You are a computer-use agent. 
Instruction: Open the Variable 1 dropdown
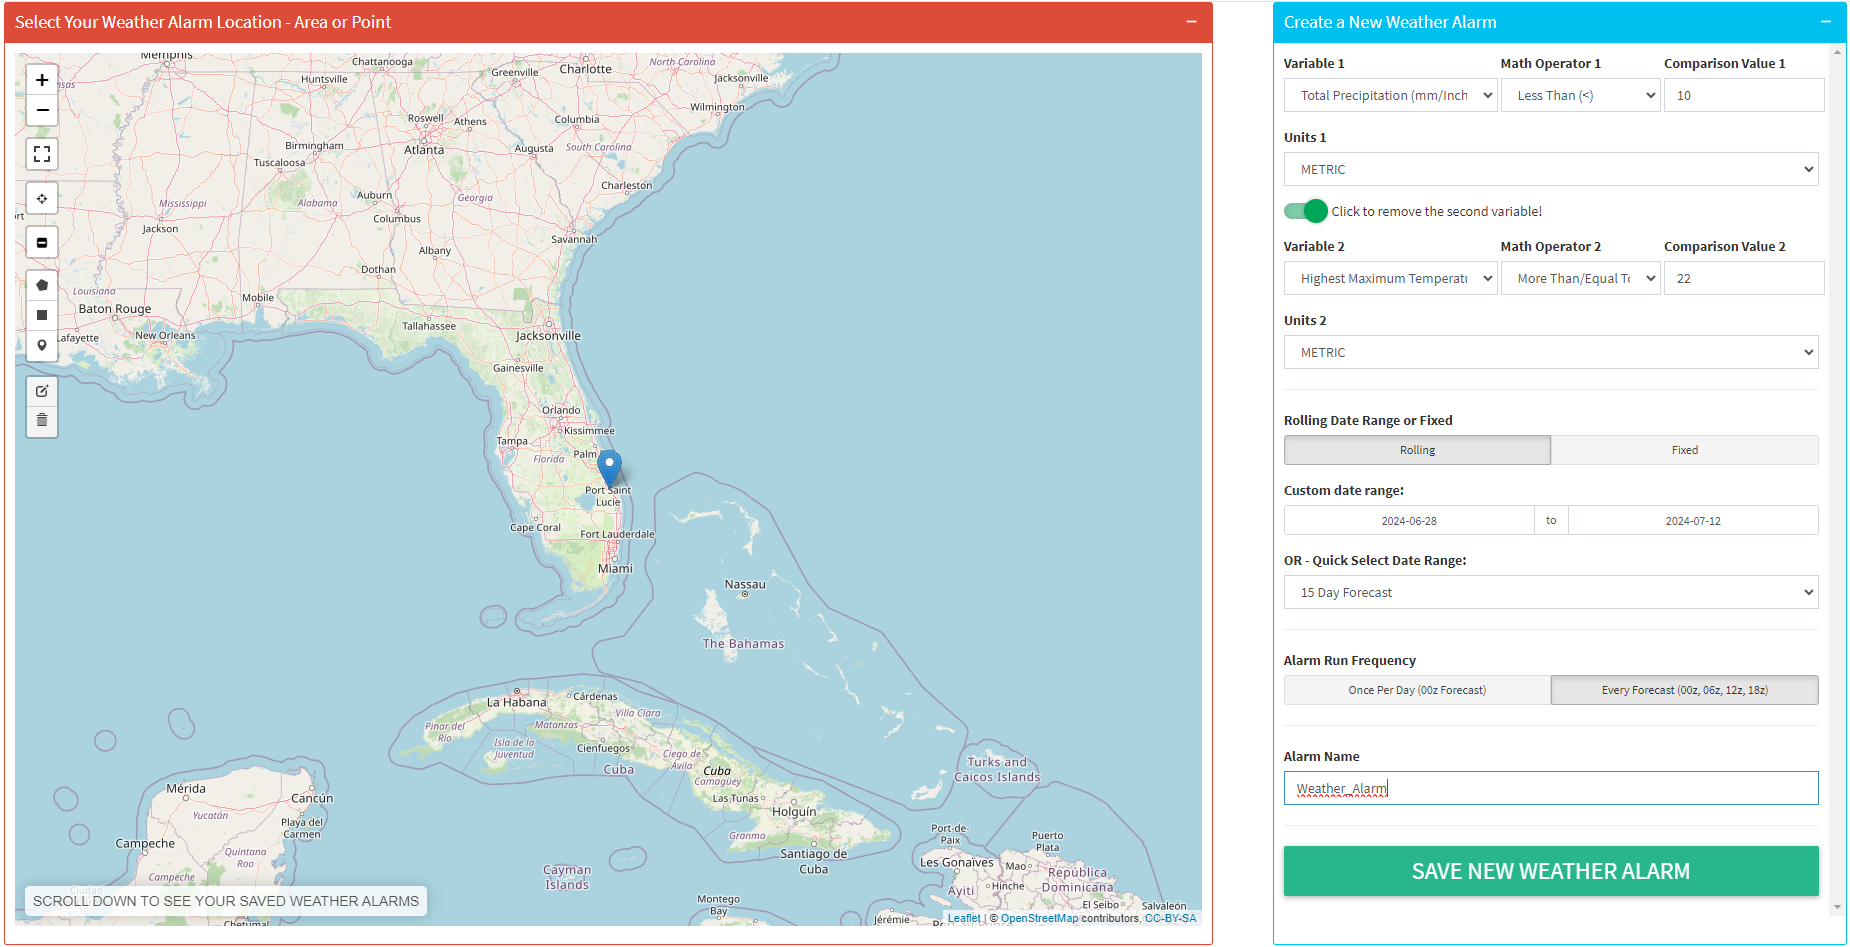coord(1390,95)
